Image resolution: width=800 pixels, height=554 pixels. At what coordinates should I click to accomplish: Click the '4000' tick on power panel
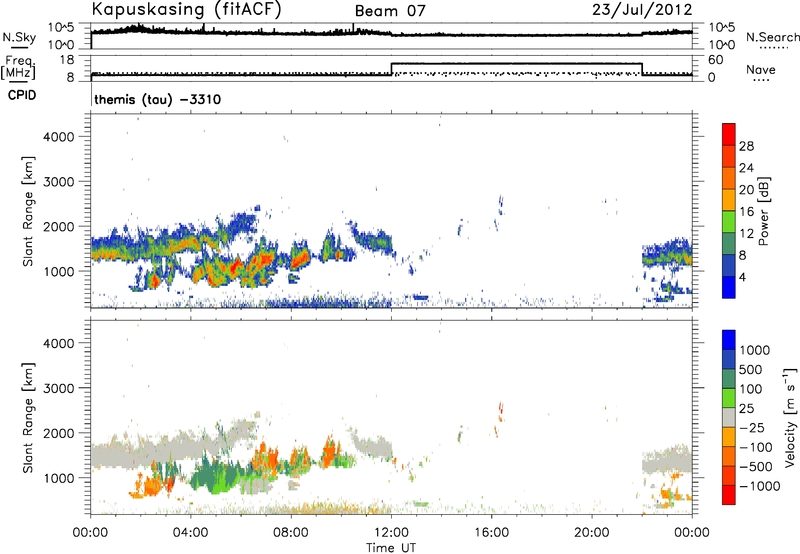pyautogui.click(x=59, y=137)
